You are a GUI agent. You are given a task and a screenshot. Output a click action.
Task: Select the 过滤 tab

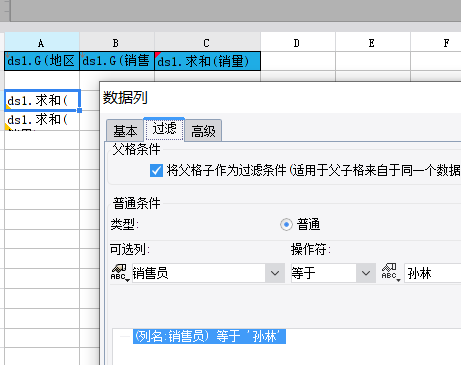[x=164, y=129]
